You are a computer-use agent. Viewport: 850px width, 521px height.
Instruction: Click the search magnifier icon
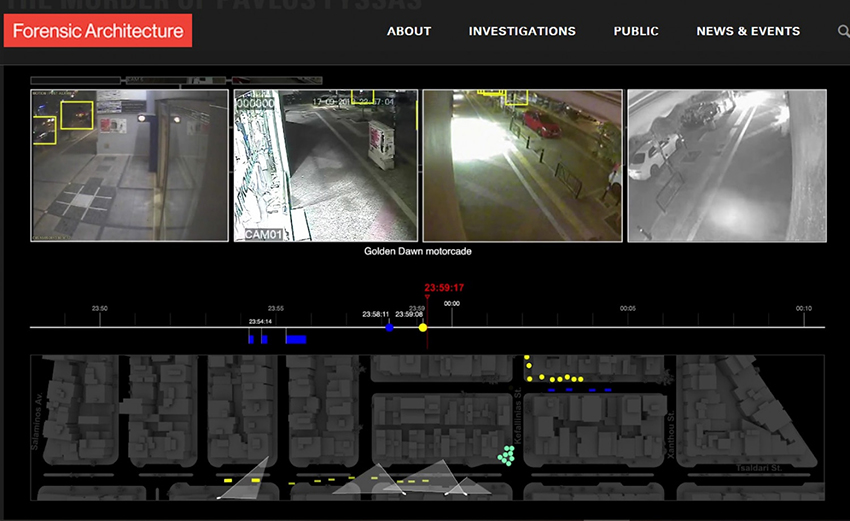coord(843,32)
